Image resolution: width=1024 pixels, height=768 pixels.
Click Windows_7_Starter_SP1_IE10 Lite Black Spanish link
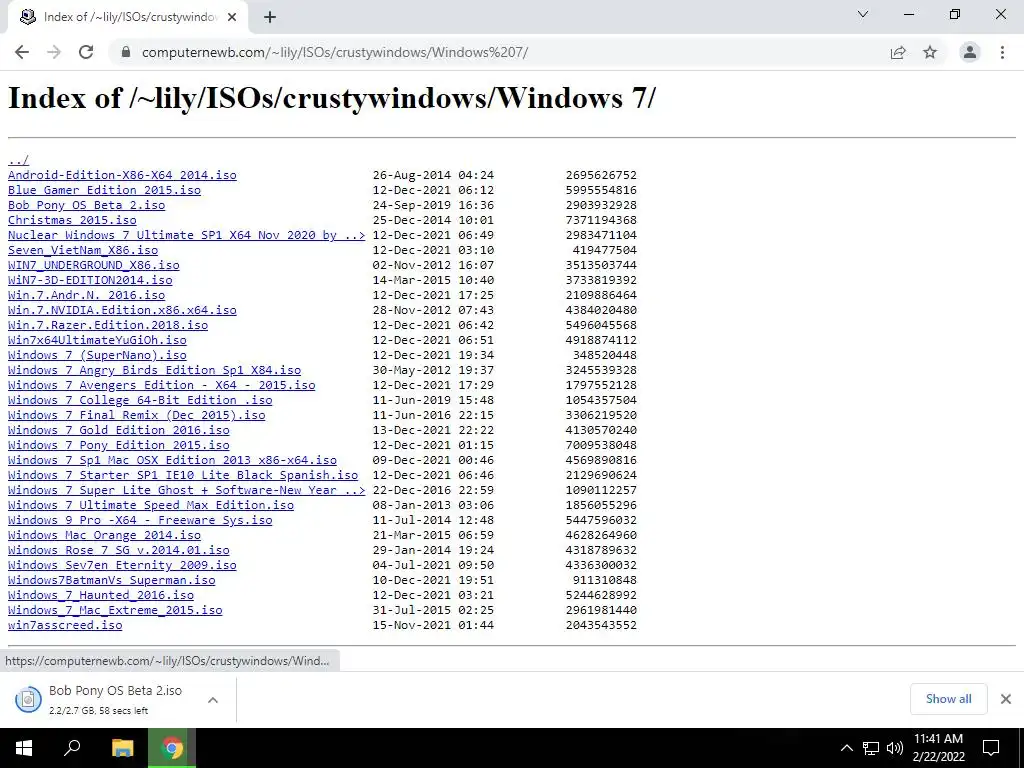coord(183,475)
